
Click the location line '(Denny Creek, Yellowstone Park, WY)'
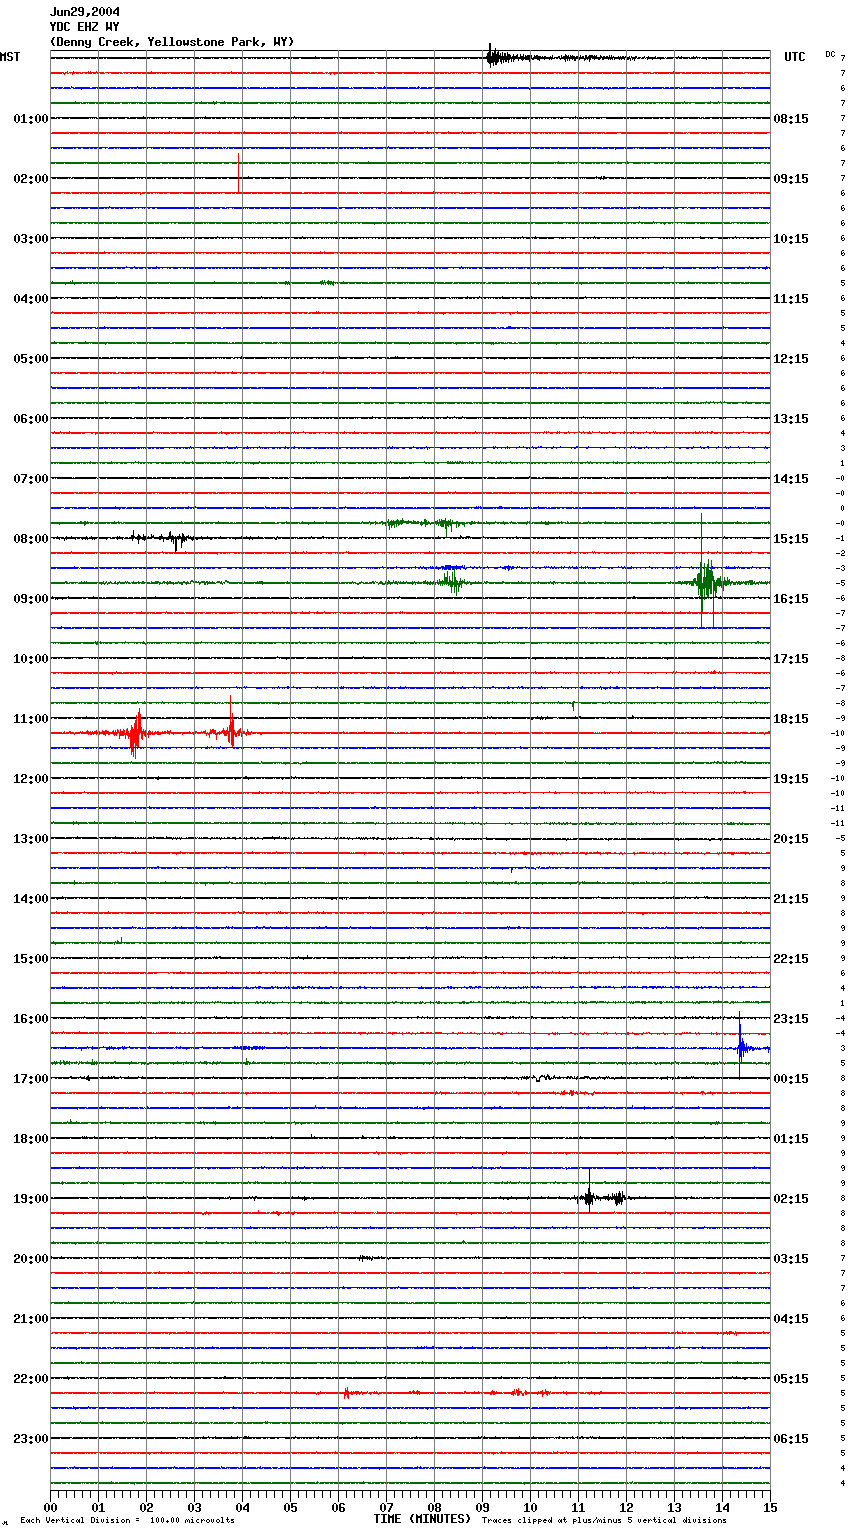(x=172, y=42)
